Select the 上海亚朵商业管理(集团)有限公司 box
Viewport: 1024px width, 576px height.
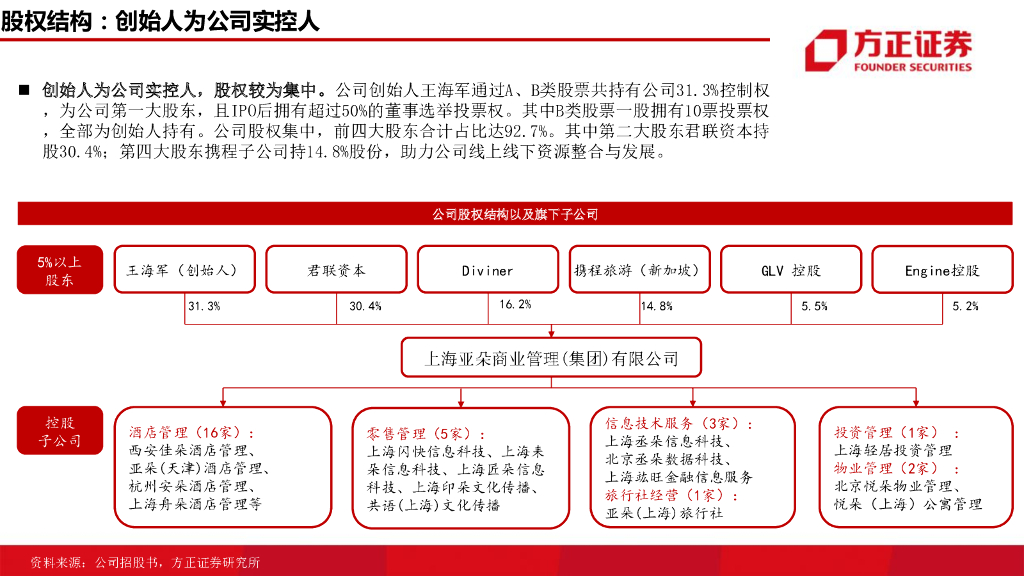(x=551, y=358)
